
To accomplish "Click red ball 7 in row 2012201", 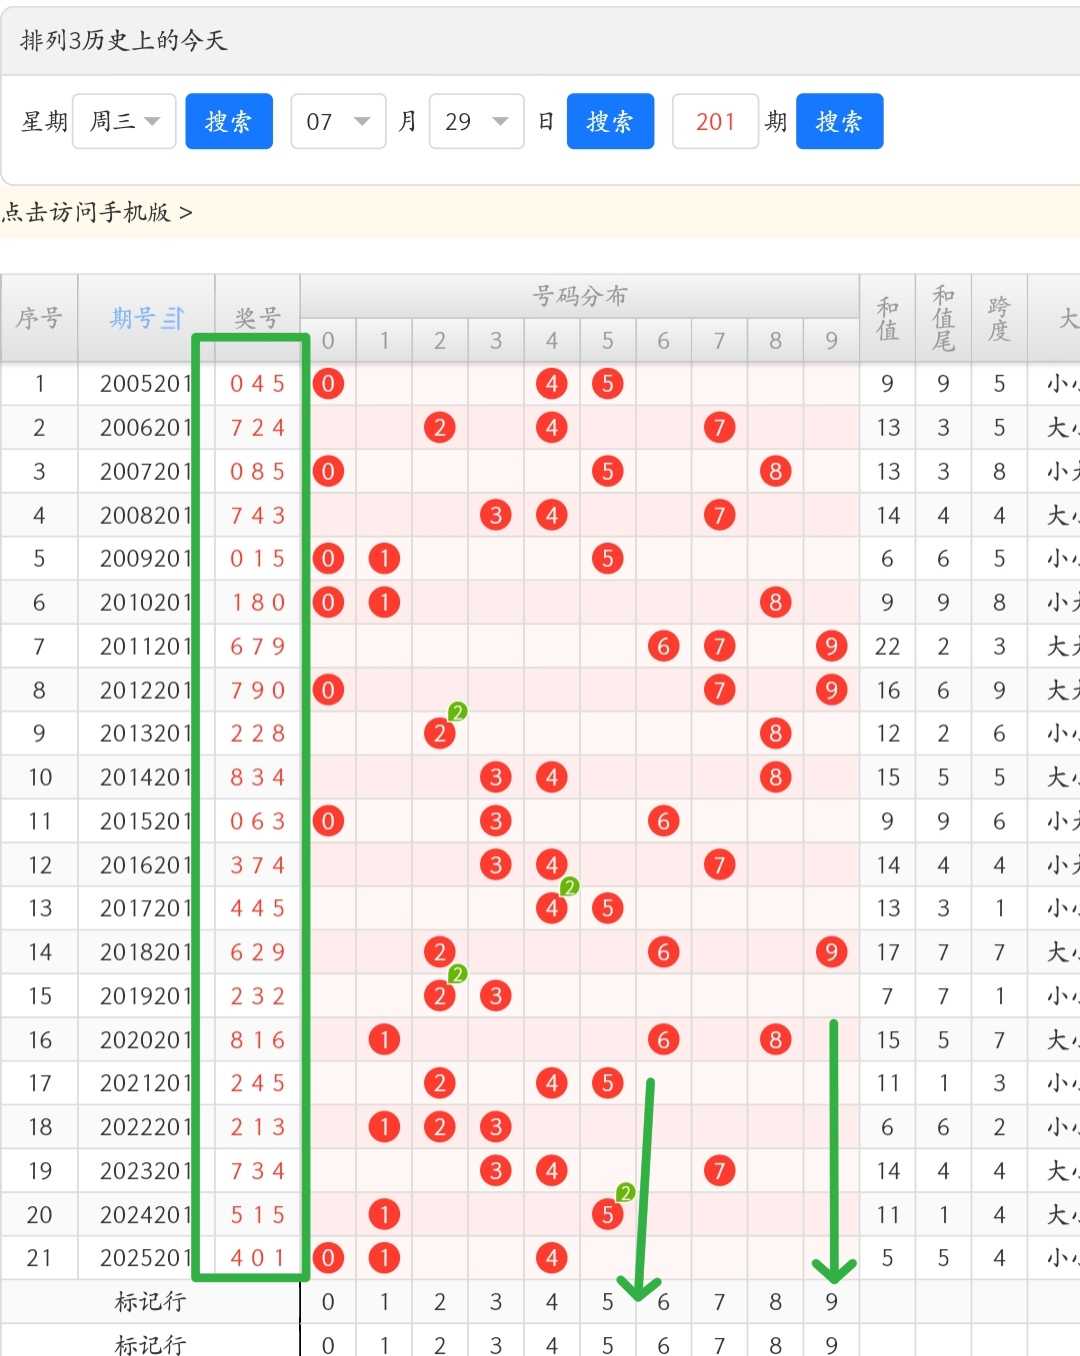I will (x=719, y=690).
